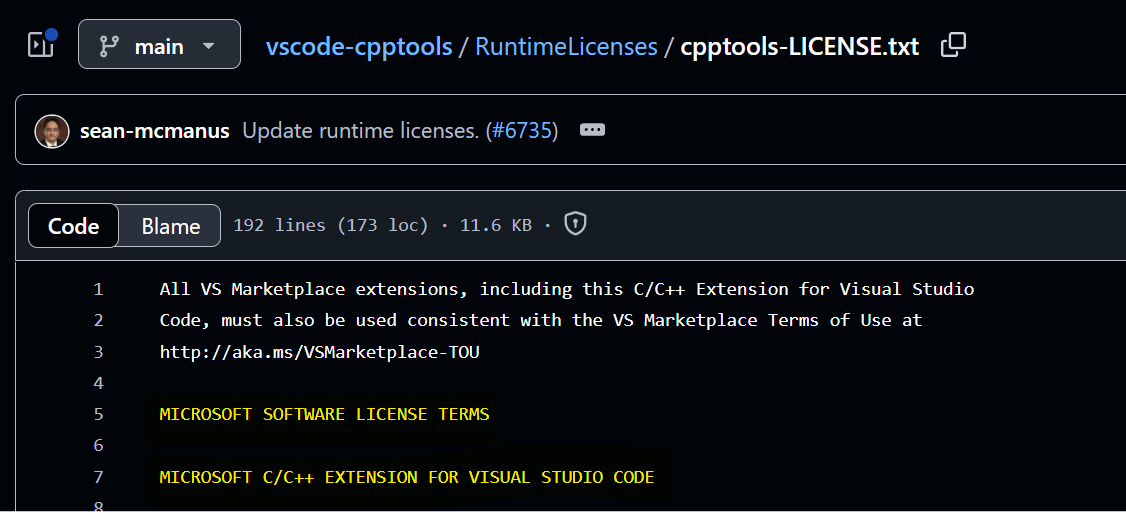Select line number 1
Image resolution: width=1126 pixels, height=512 pixels.
(98, 290)
